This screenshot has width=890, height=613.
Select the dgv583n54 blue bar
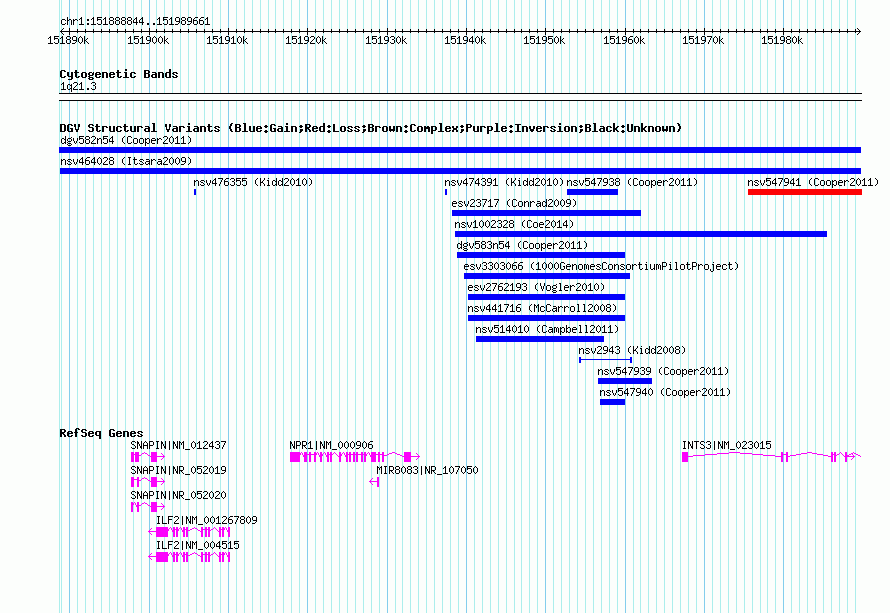pos(541,255)
